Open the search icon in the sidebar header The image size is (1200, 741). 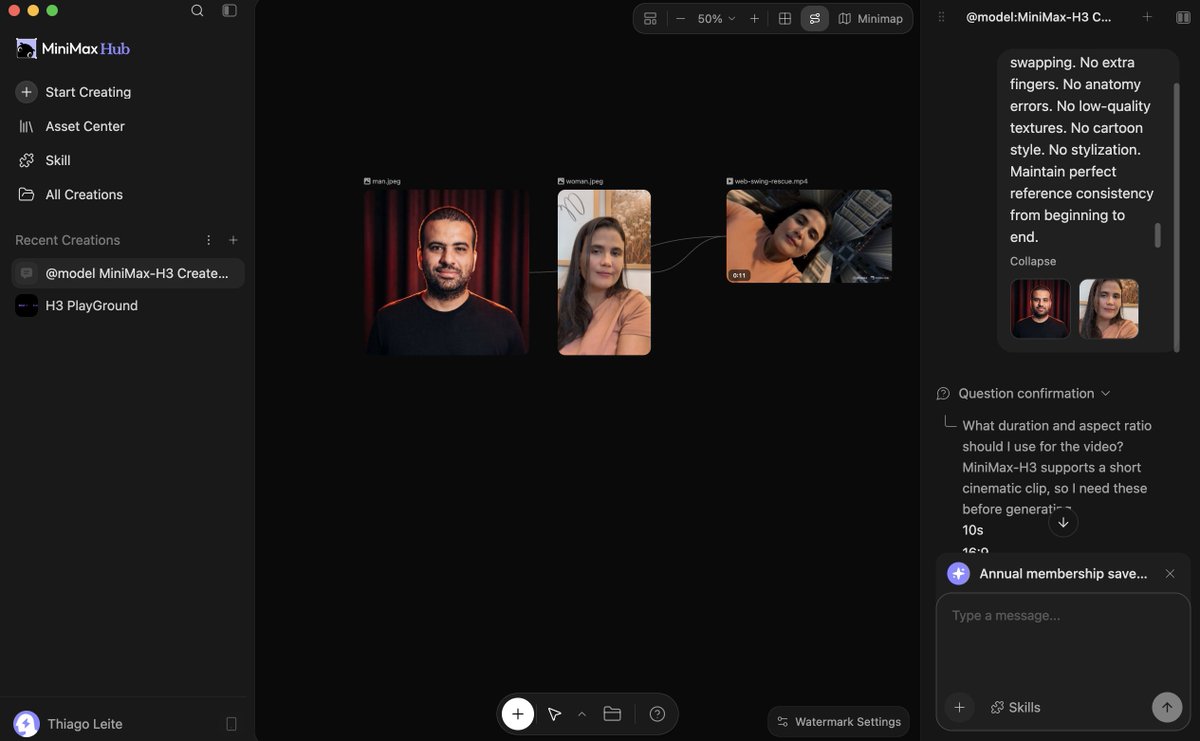(197, 11)
